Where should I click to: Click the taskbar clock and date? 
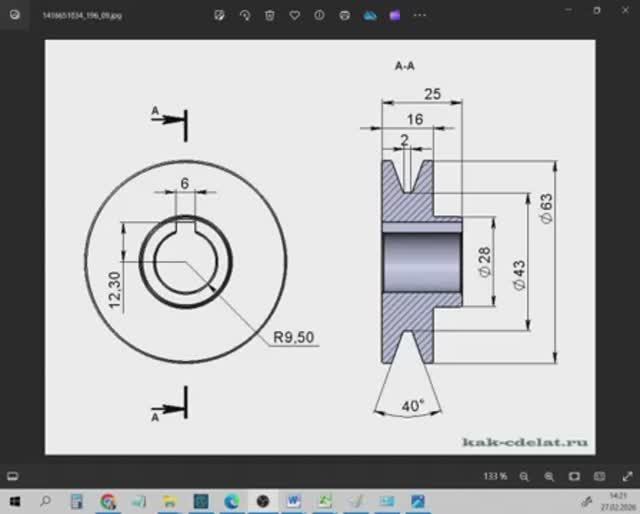pyautogui.click(x=619, y=502)
